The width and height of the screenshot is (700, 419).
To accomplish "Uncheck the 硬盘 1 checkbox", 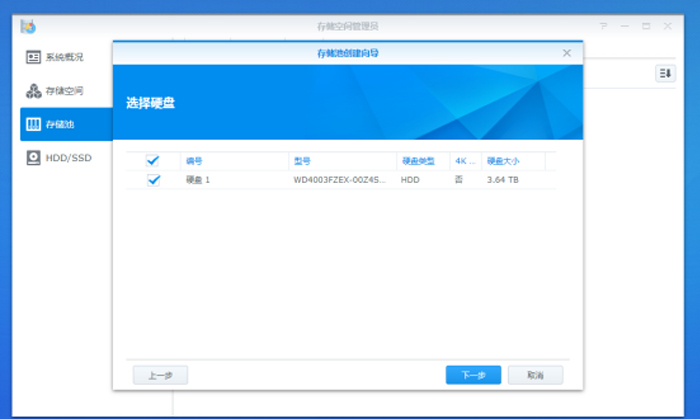I will tap(154, 180).
